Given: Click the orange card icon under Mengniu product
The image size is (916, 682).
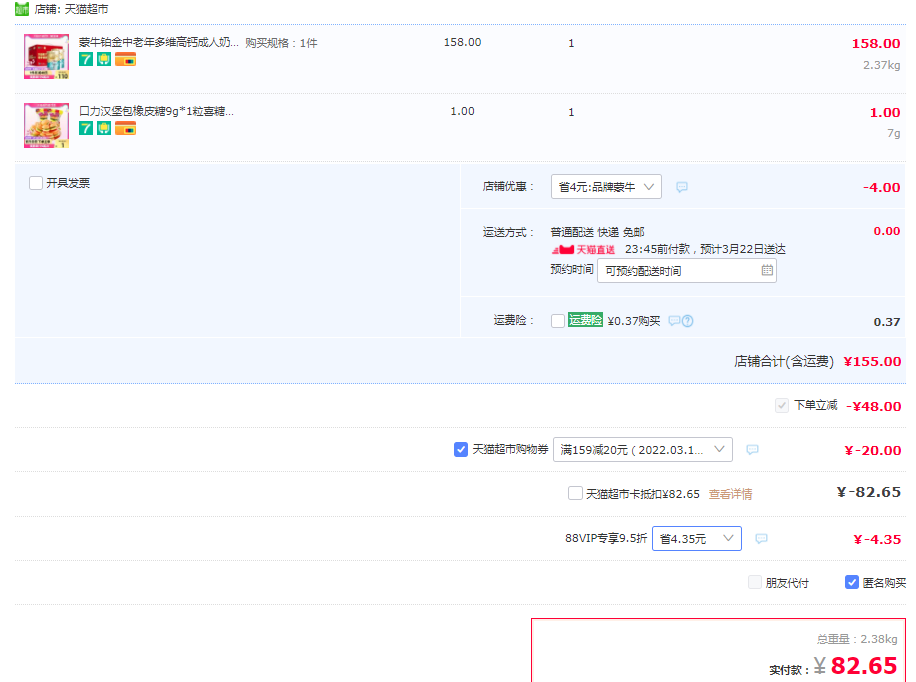Looking at the screenshot, I should tap(125, 60).
